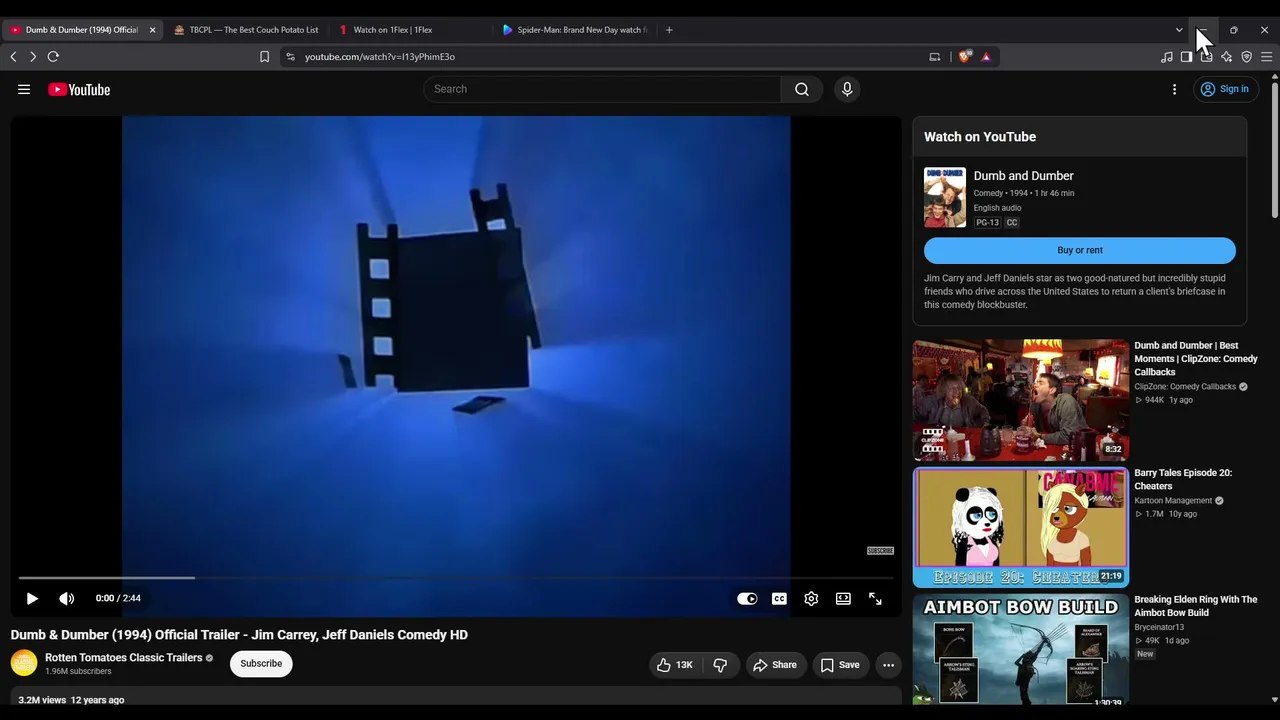Open the Brave Rewards triangle icon

[986, 57]
